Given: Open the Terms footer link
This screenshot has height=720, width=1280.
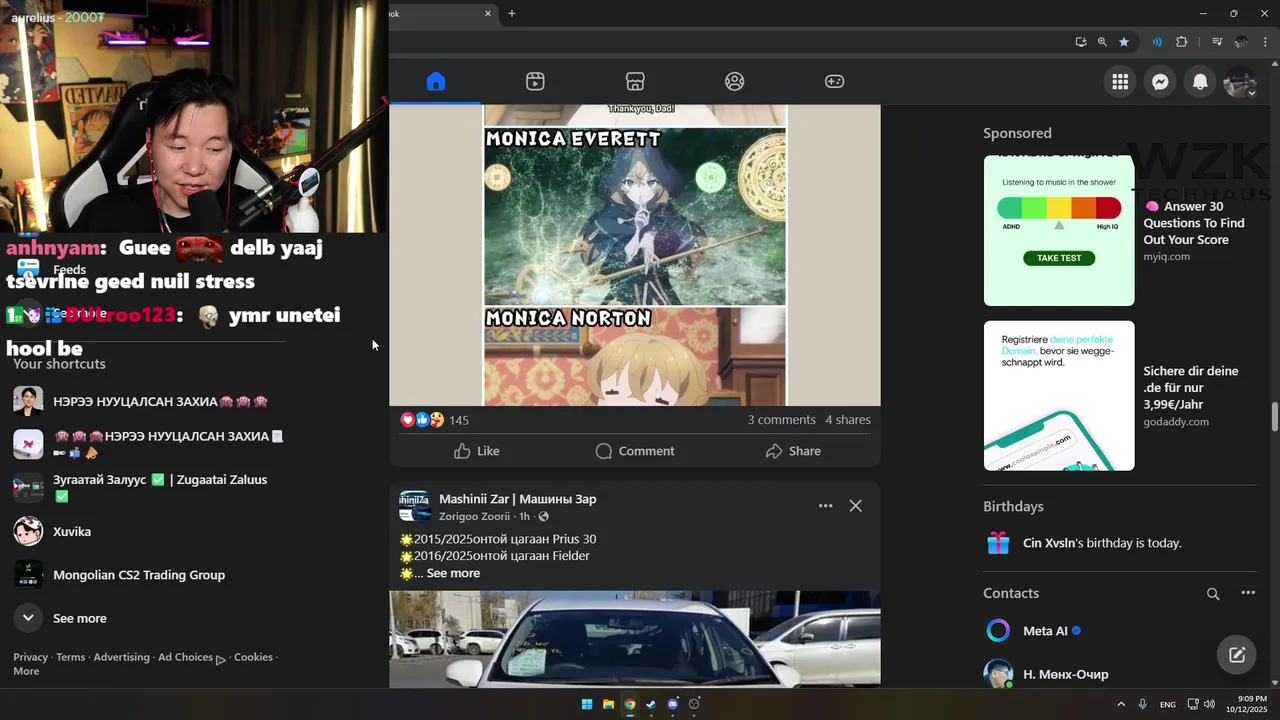Looking at the screenshot, I should (x=70, y=657).
